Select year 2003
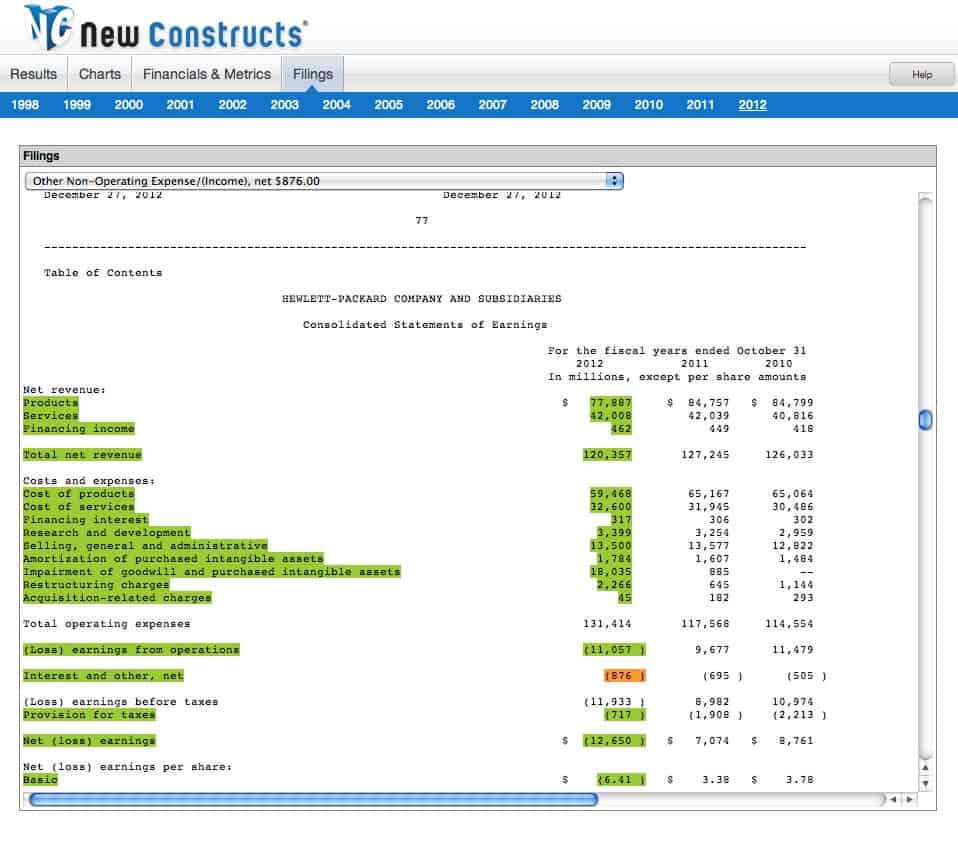Screen dimensions: 958x861 click(x=285, y=104)
